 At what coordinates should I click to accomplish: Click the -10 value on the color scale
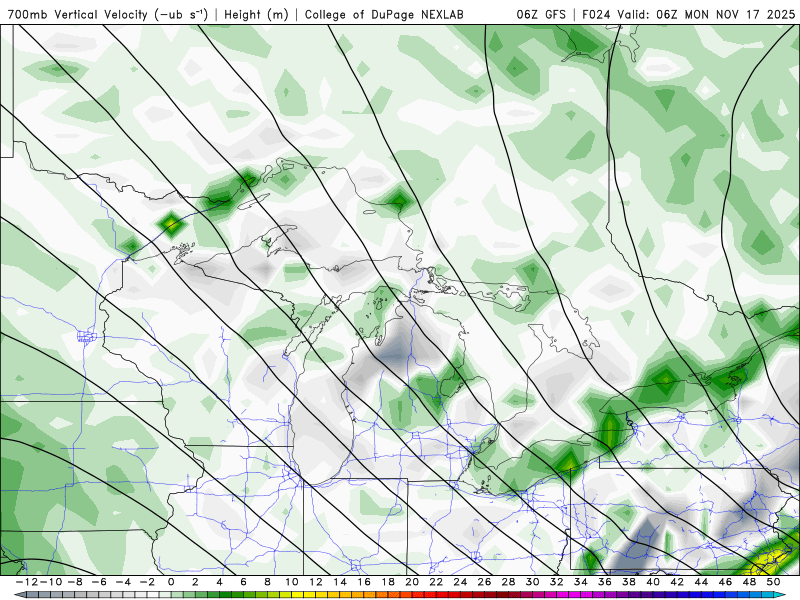pyautogui.click(x=51, y=582)
